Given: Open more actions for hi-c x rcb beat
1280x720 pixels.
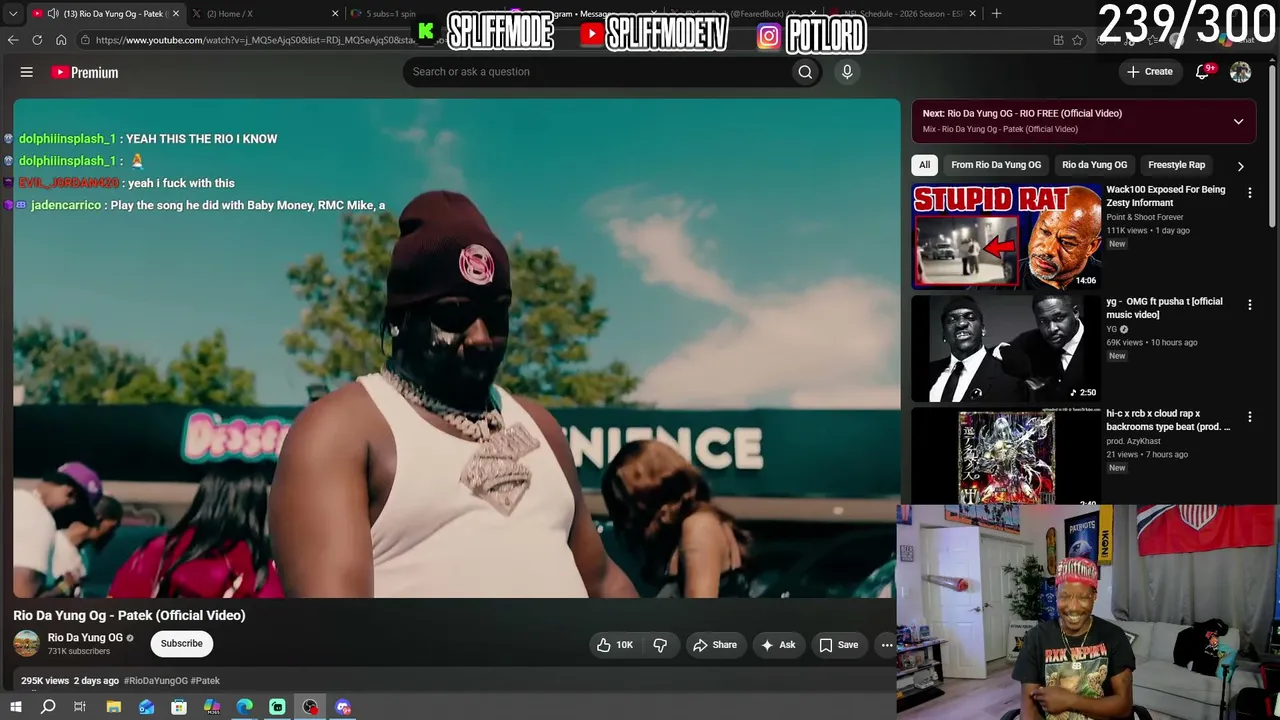Looking at the screenshot, I should 1249,417.
